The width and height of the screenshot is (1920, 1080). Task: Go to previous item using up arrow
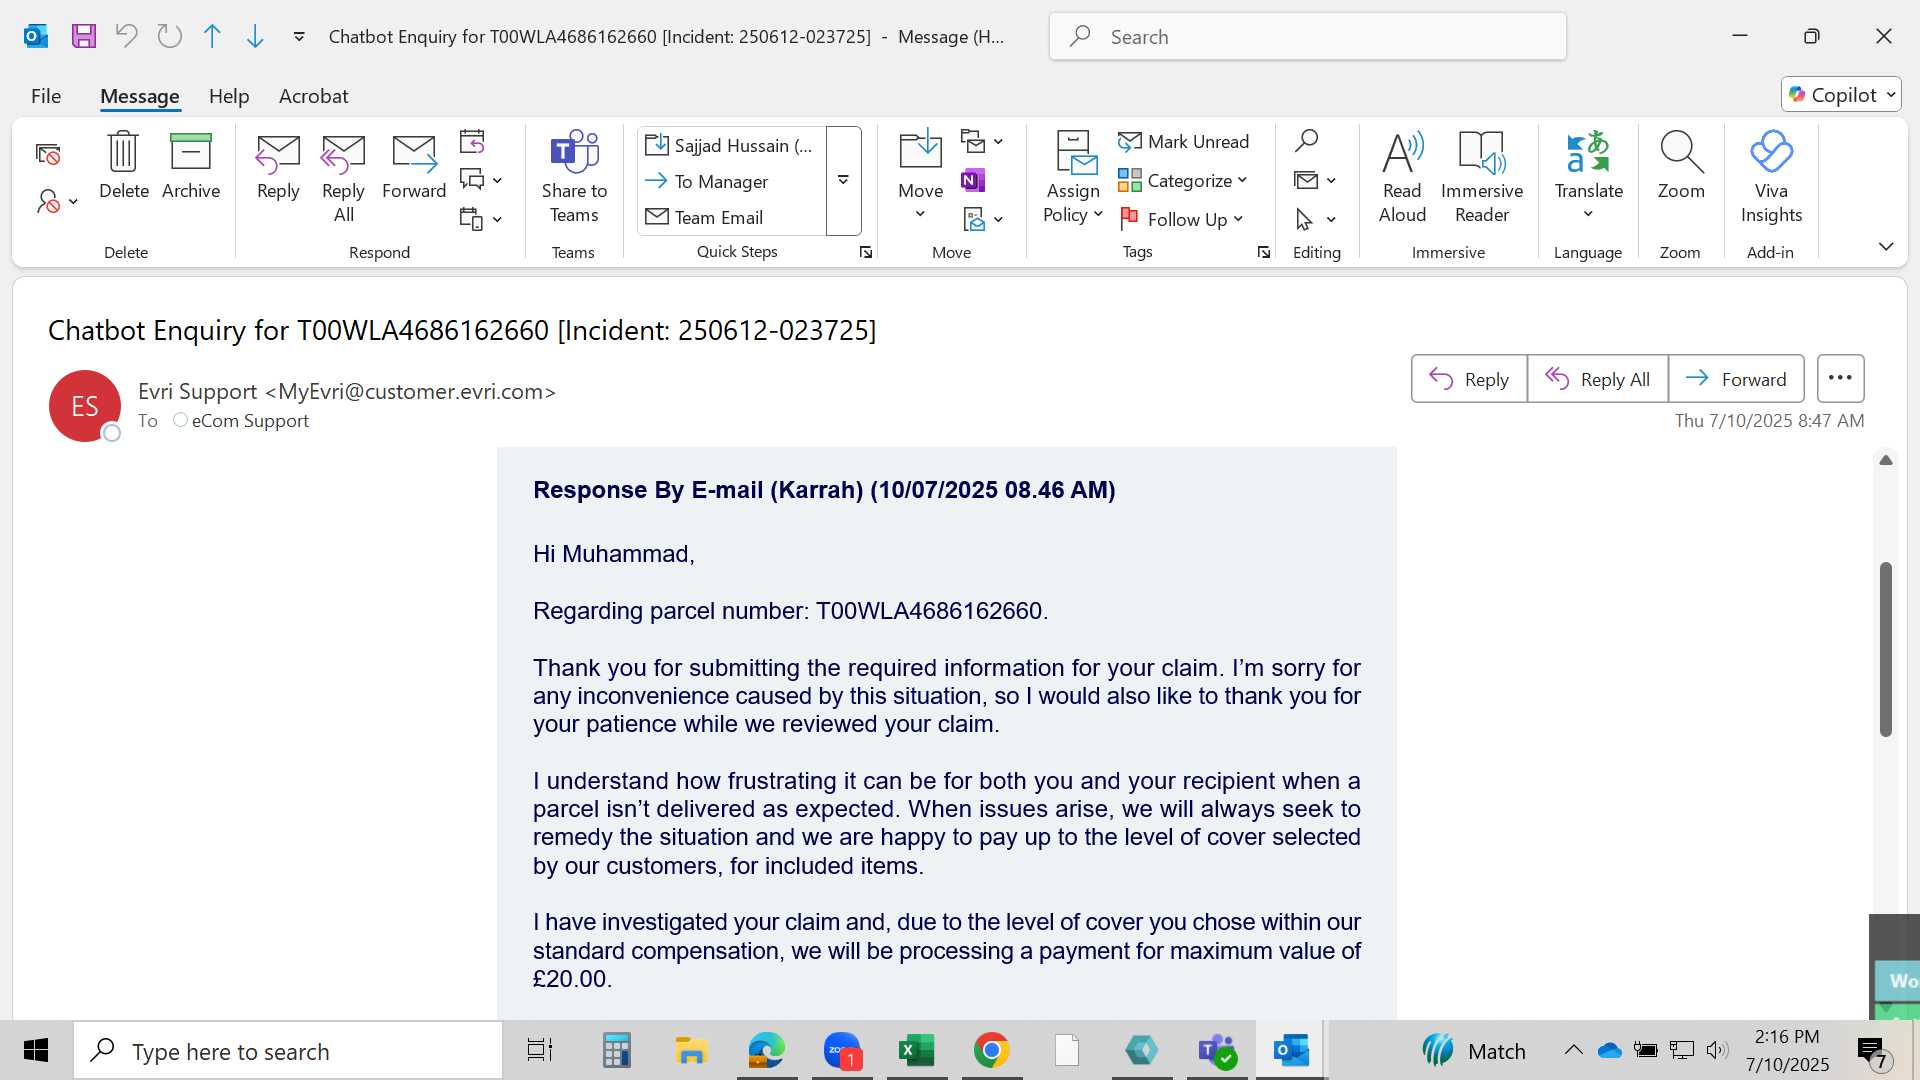(212, 37)
